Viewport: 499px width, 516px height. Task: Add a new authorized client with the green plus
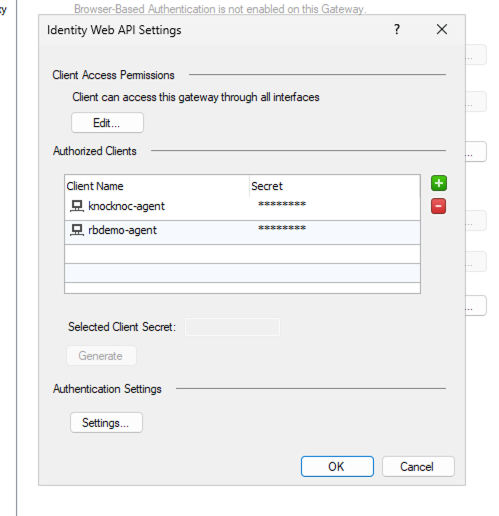[x=439, y=183]
